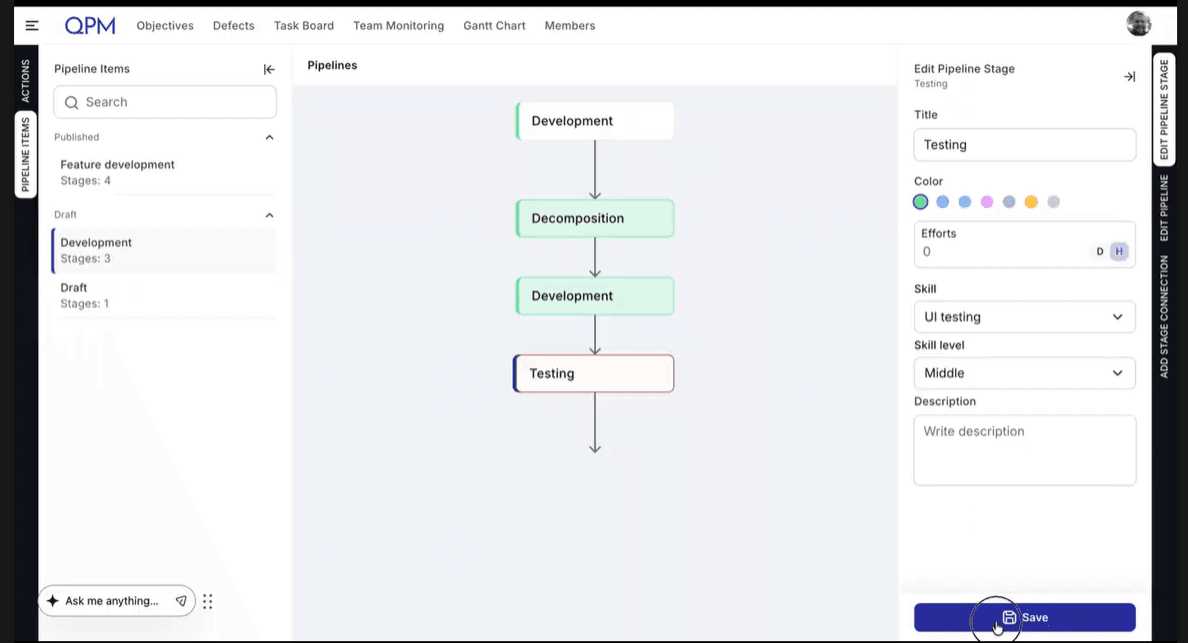The width and height of the screenshot is (1188, 643).
Task: Click the Title field containing Testing
Action: click(1024, 144)
